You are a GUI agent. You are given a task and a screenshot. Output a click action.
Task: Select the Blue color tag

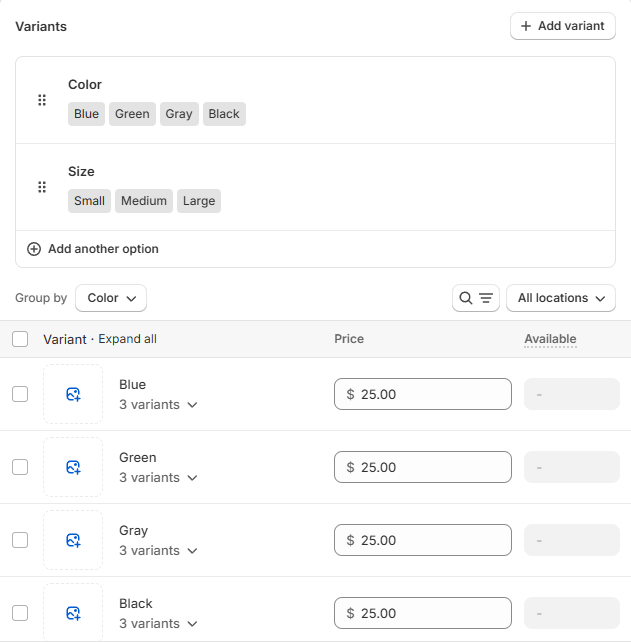click(x=86, y=114)
